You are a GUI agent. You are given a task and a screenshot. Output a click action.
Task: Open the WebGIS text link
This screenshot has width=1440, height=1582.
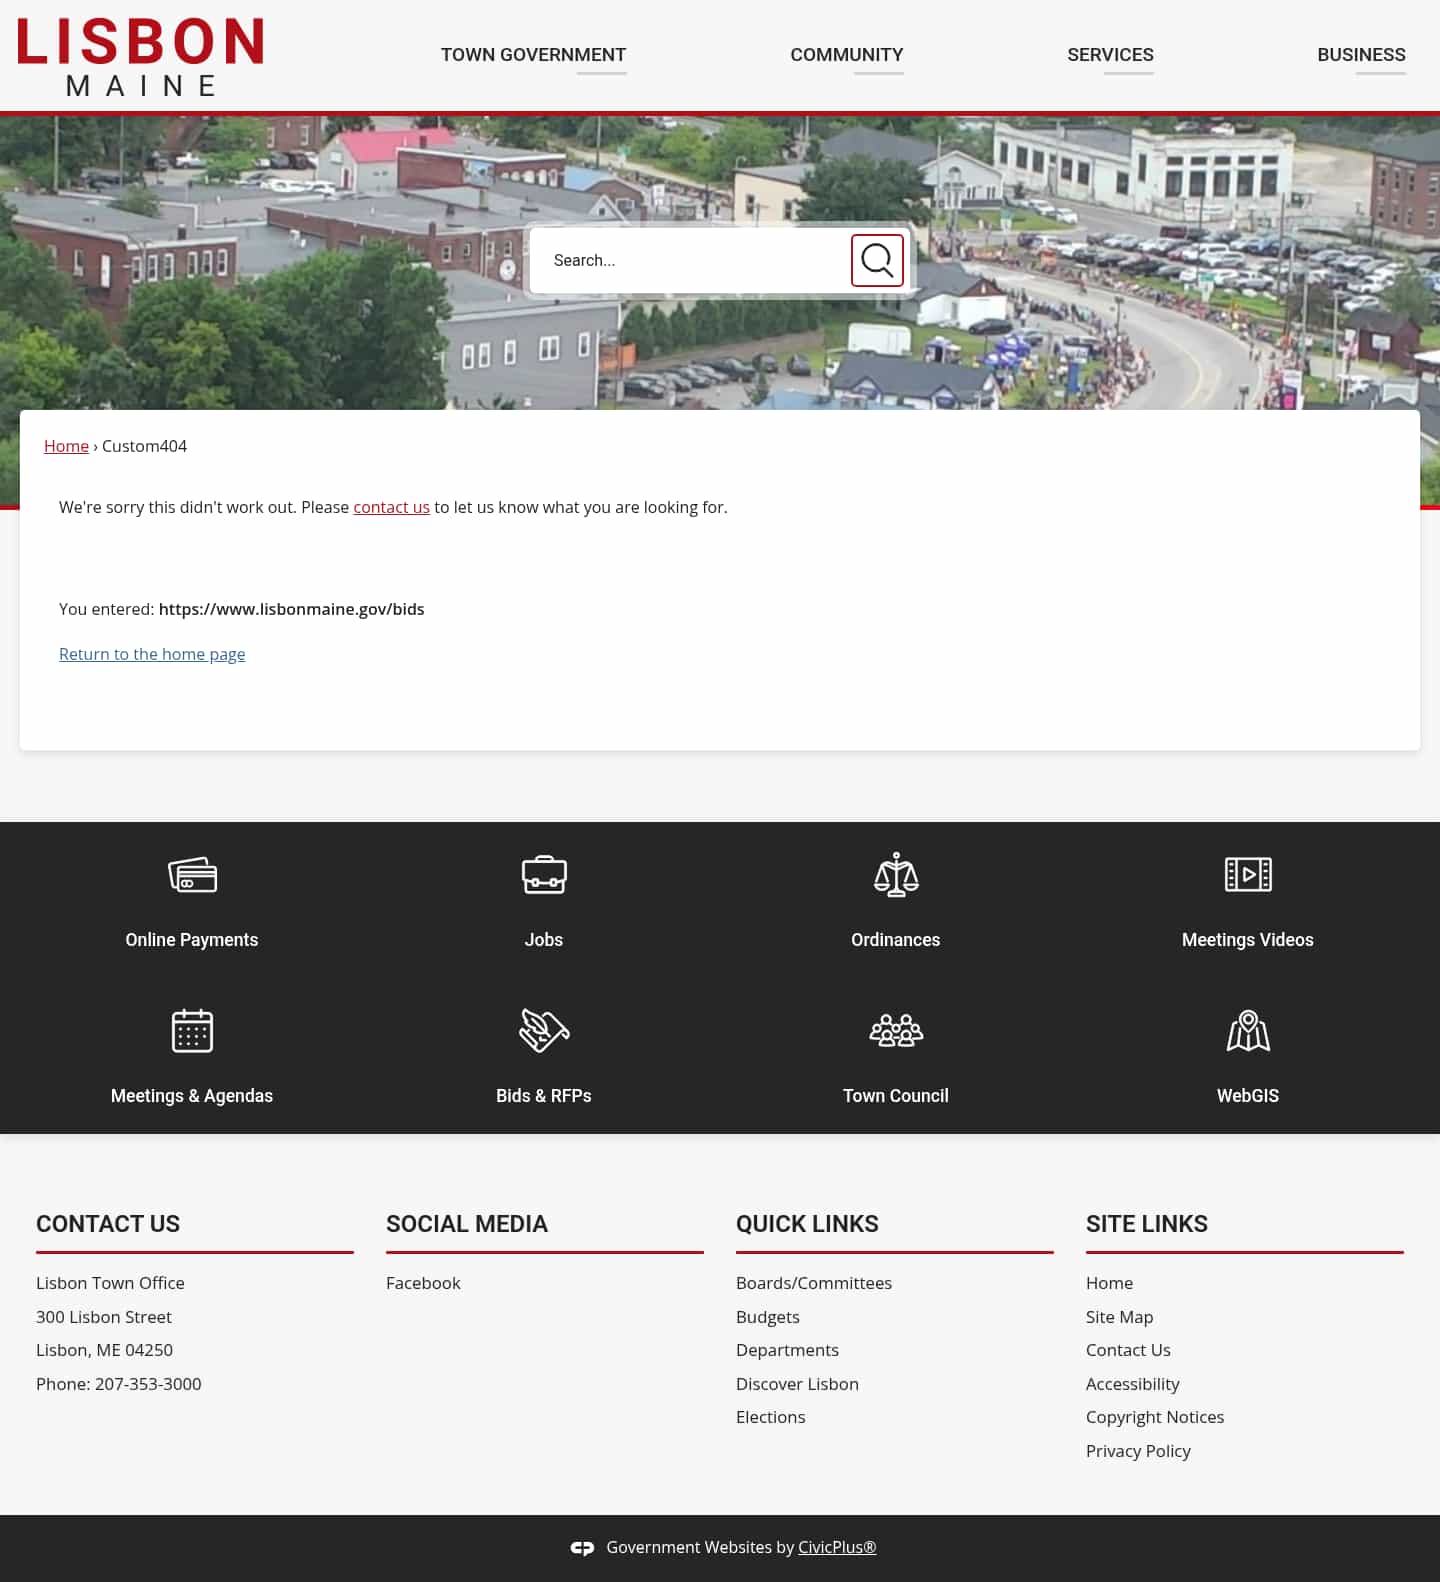point(1248,1096)
